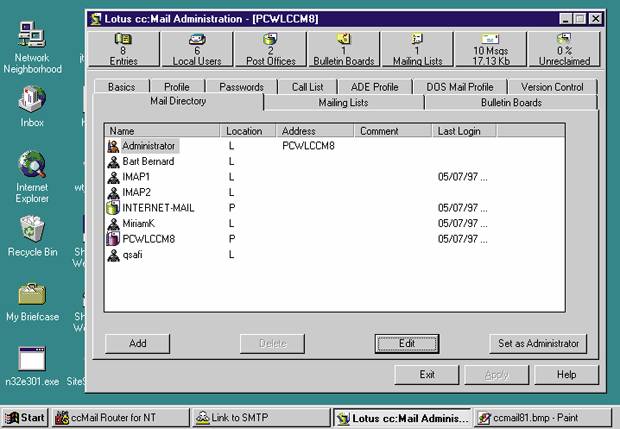Image resolution: width=620 pixels, height=429 pixels.
Task: Open the DOS Mail Profile tab
Action: (460, 87)
